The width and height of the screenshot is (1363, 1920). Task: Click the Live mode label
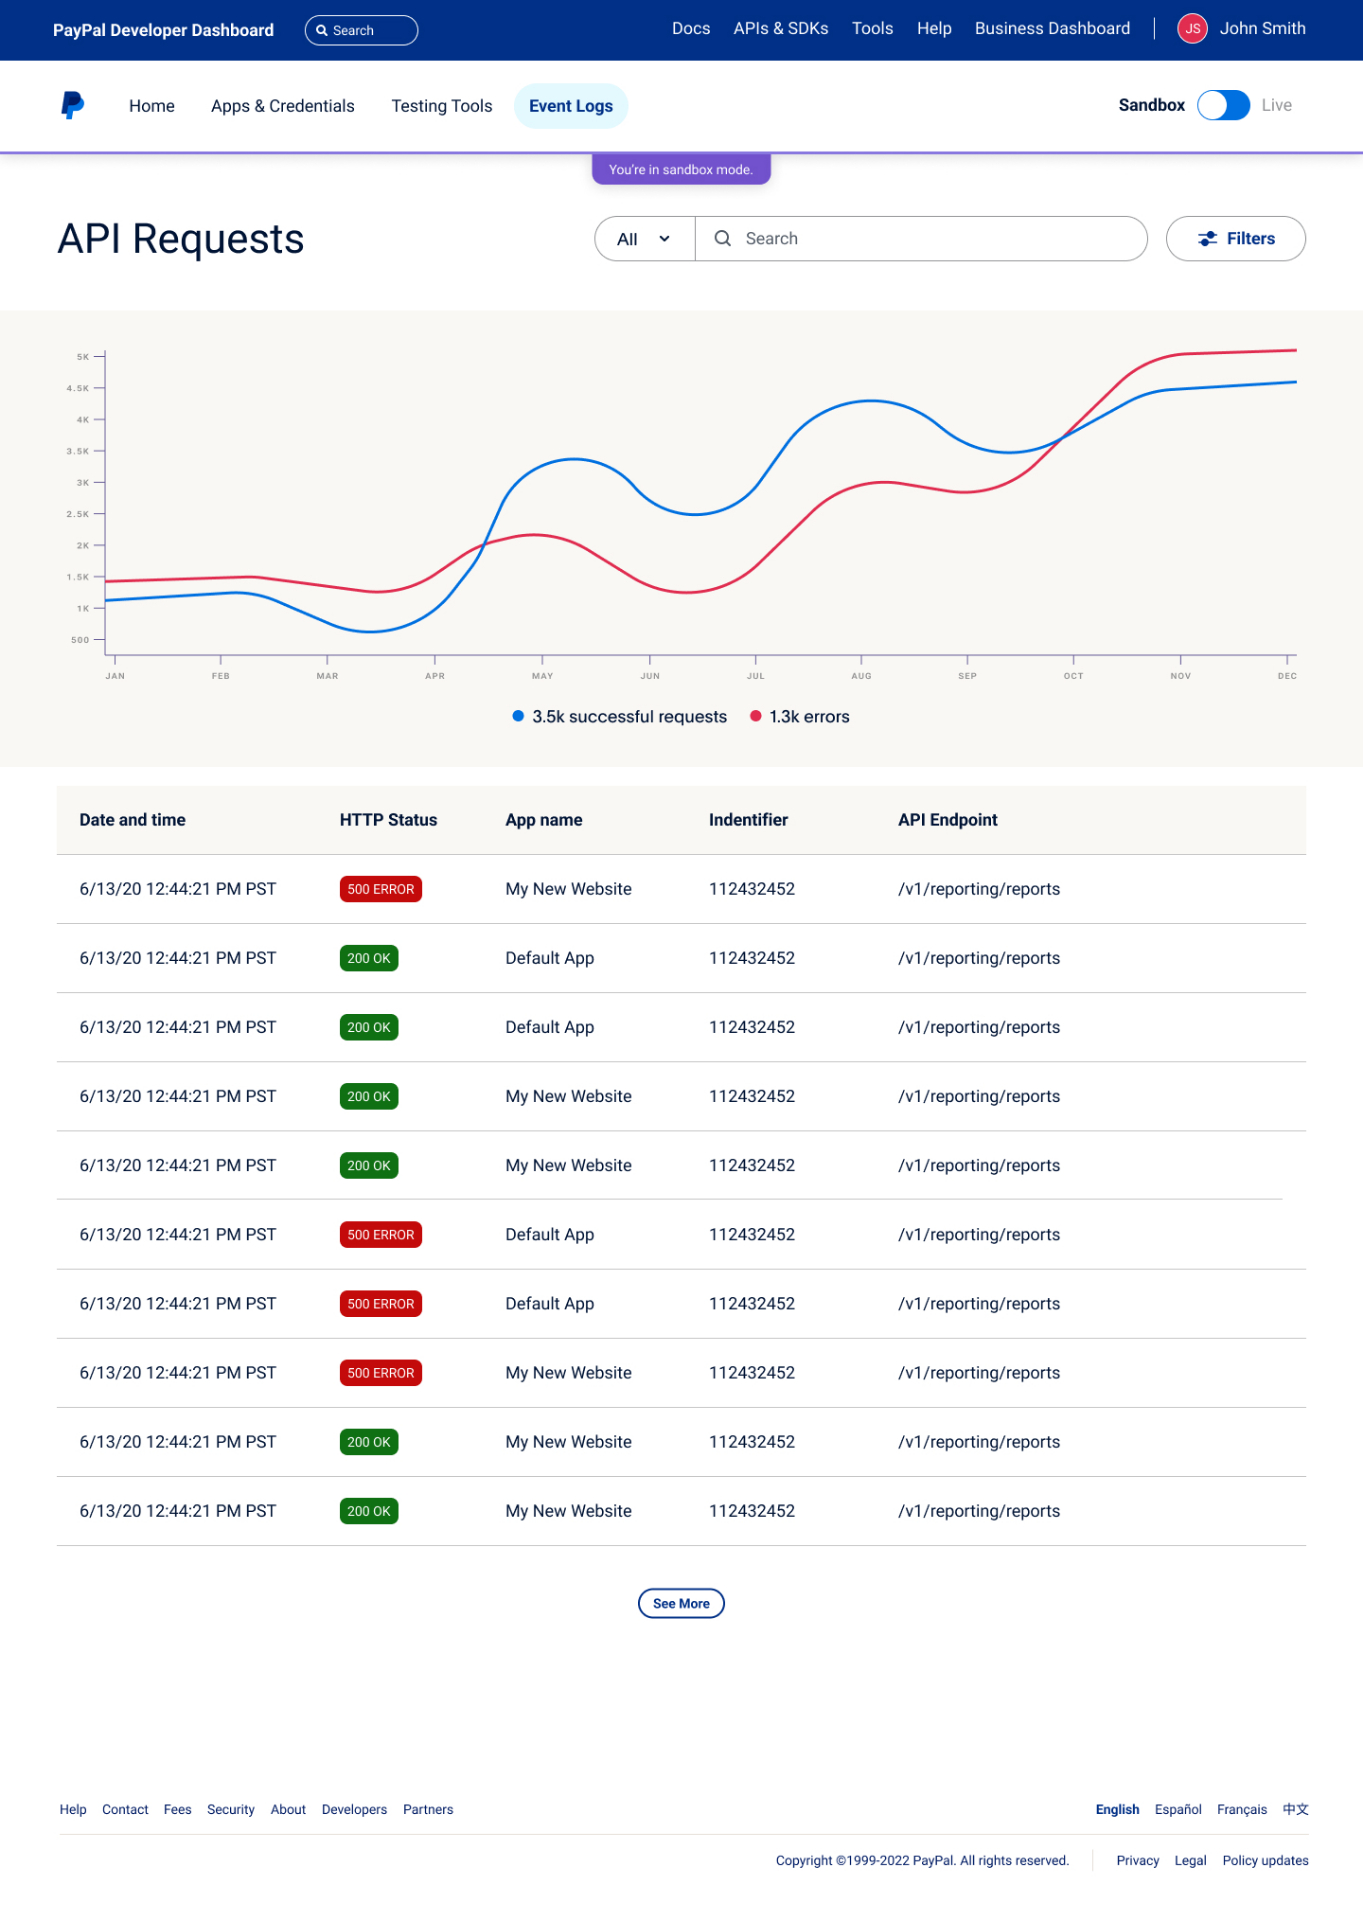1276,105
